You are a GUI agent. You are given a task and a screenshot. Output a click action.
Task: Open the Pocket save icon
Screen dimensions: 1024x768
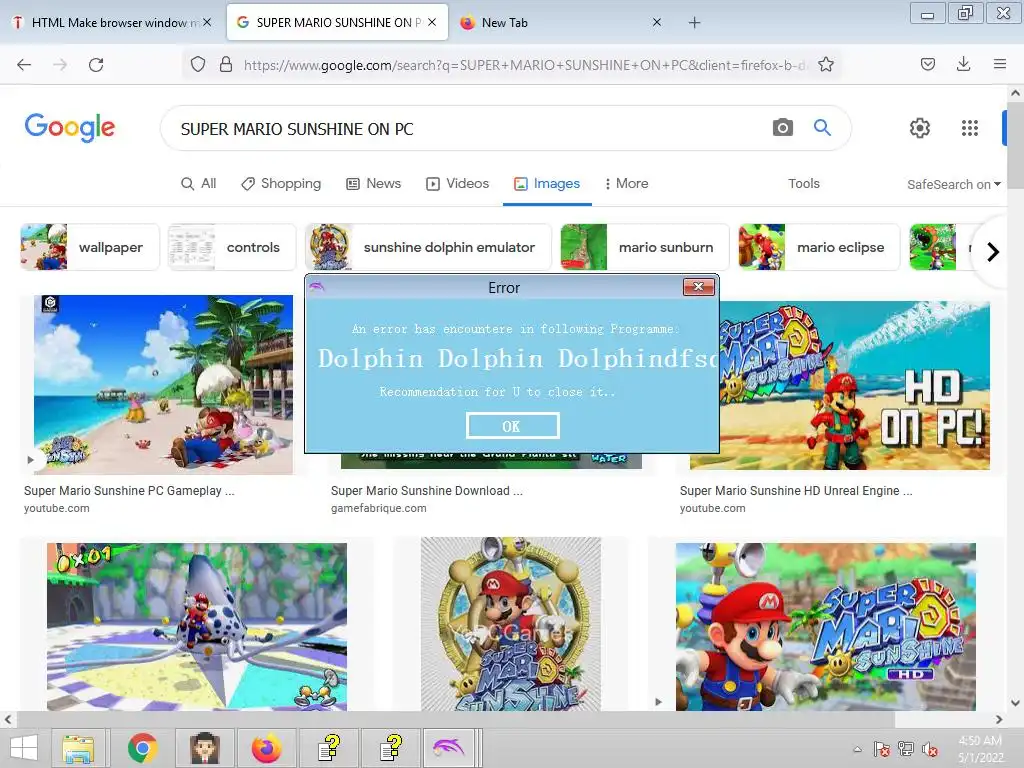click(927, 64)
